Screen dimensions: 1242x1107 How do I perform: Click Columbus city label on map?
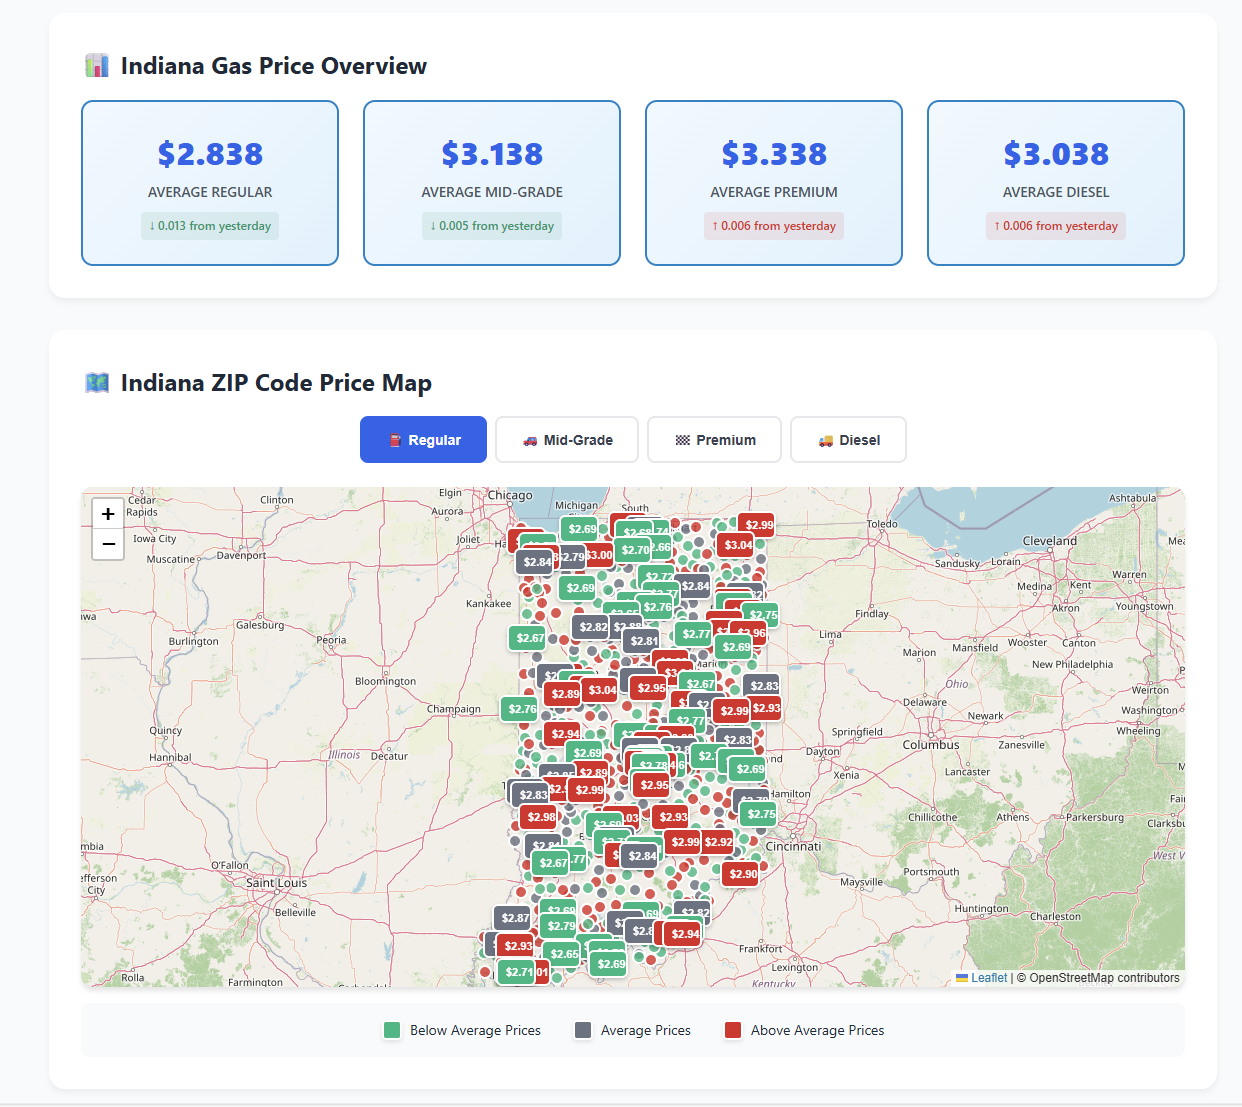coord(931,745)
